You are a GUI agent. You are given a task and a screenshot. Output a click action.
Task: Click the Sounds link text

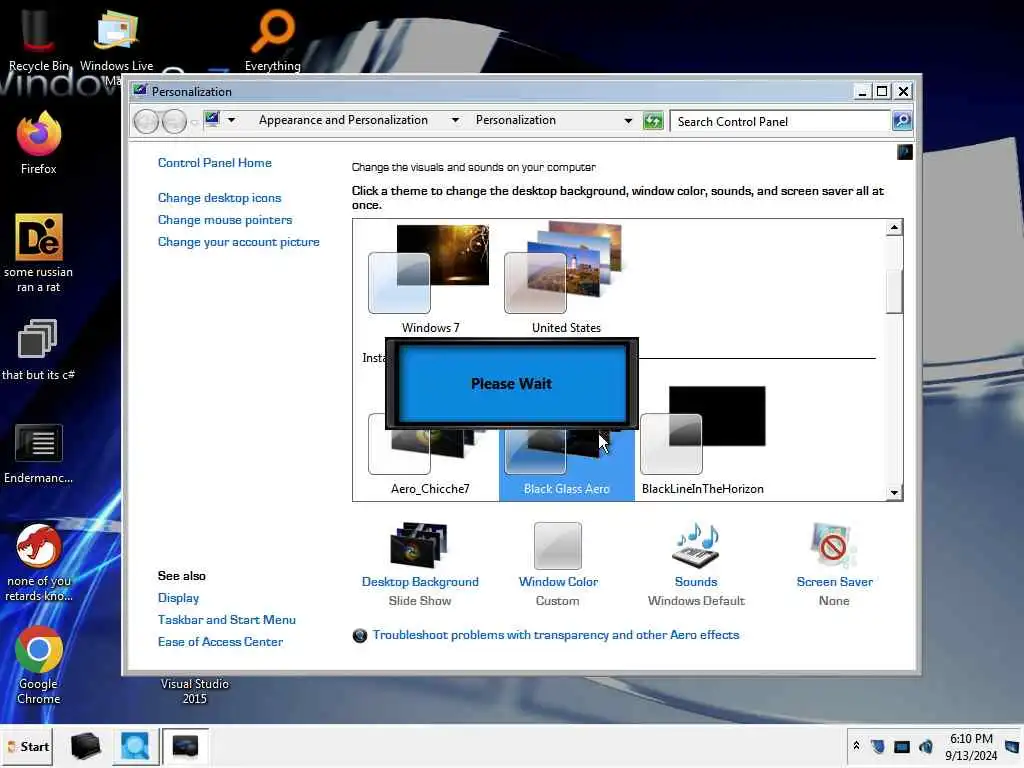coord(696,582)
